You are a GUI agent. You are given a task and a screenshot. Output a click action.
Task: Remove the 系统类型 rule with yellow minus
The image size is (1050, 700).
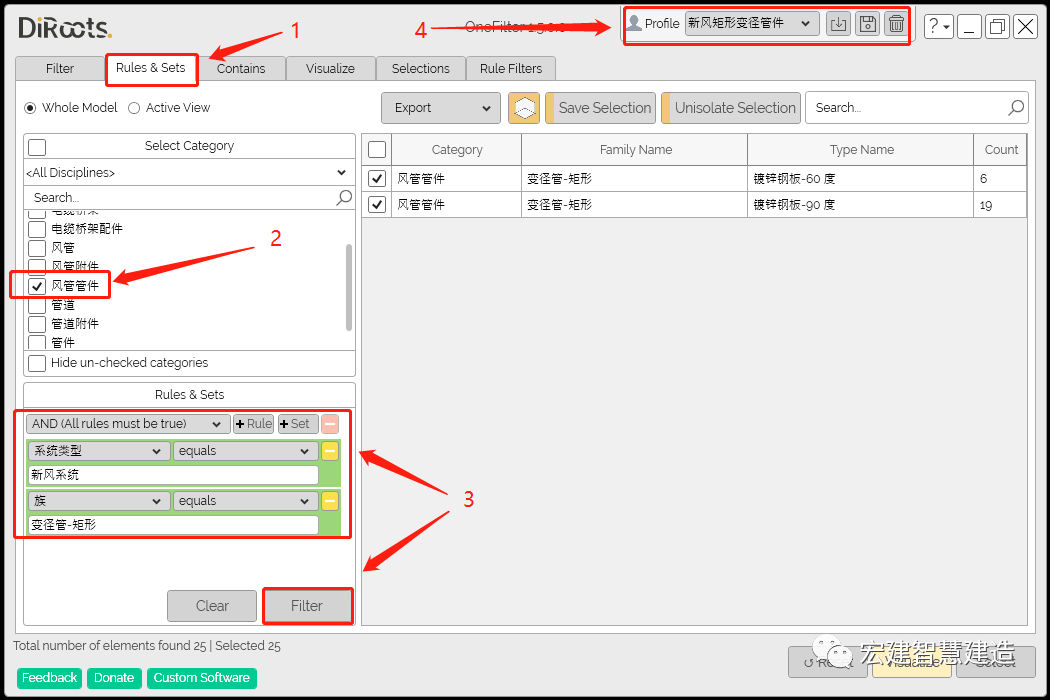click(330, 451)
